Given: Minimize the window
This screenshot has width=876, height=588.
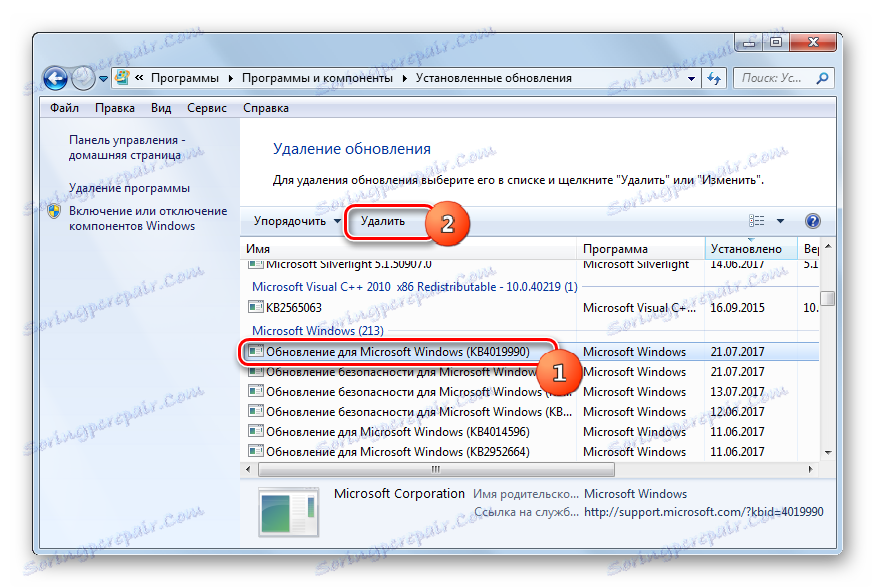Looking at the screenshot, I should click(x=750, y=42).
